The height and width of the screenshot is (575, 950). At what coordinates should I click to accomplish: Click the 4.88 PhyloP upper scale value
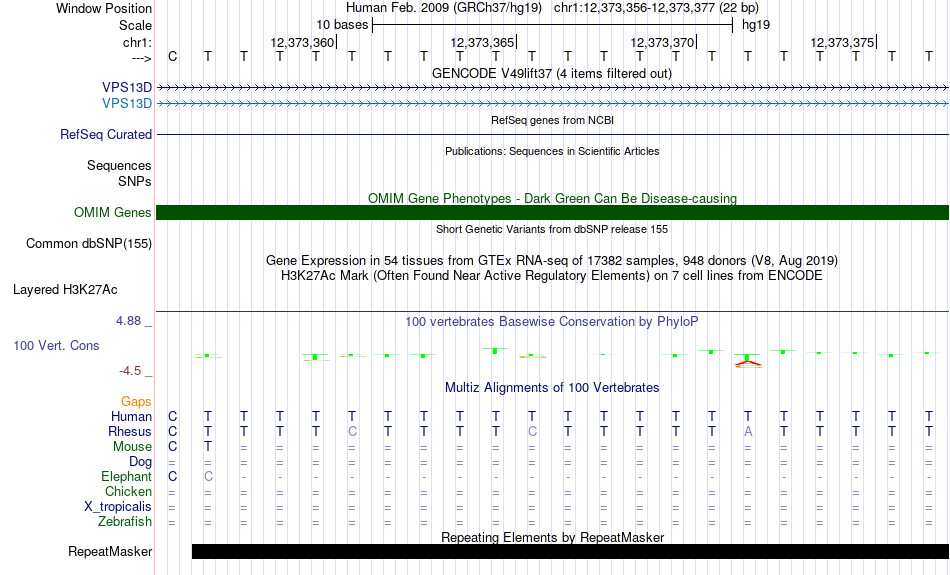click(x=128, y=321)
